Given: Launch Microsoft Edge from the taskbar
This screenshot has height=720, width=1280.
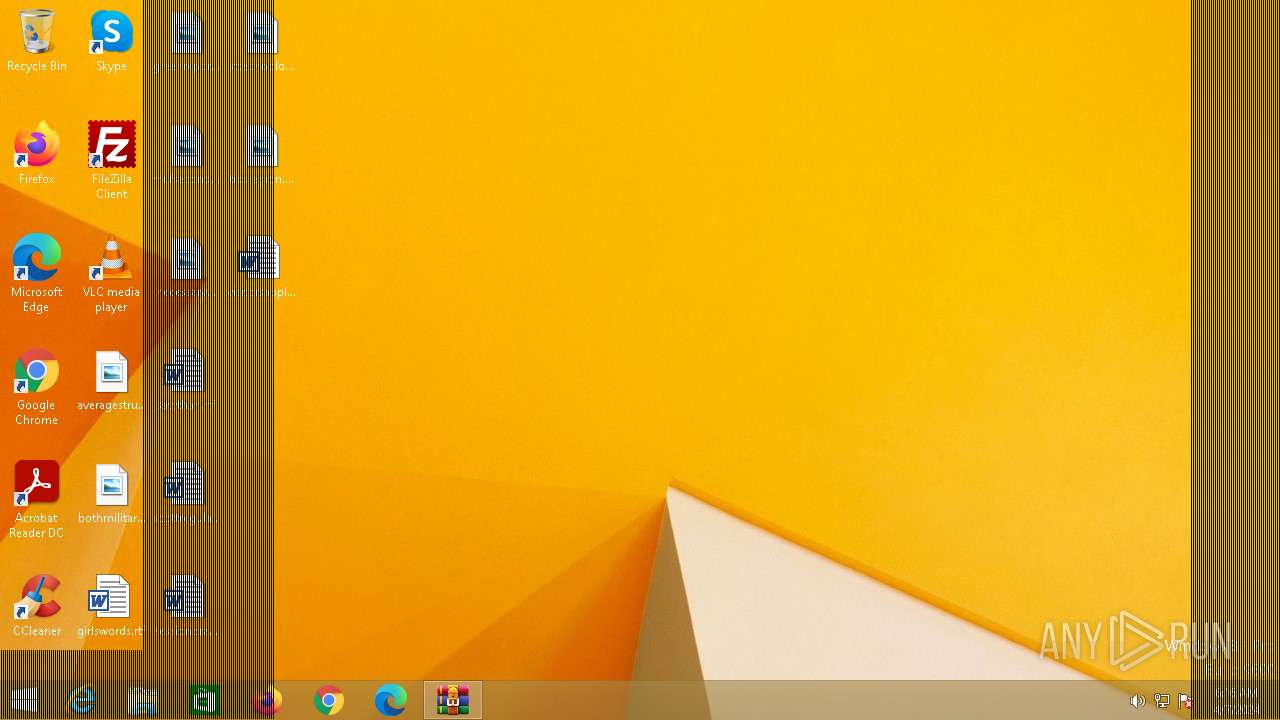Looking at the screenshot, I should pyautogui.click(x=391, y=701).
